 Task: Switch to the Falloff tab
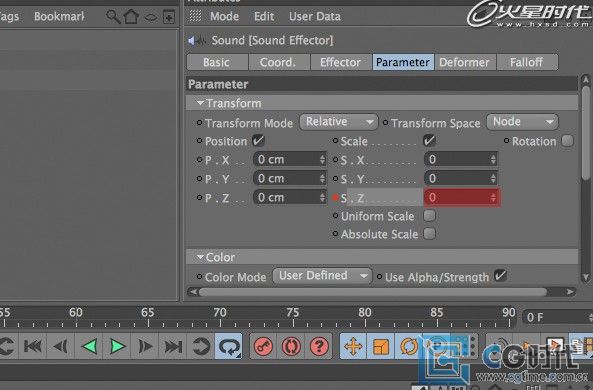pos(527,62)
